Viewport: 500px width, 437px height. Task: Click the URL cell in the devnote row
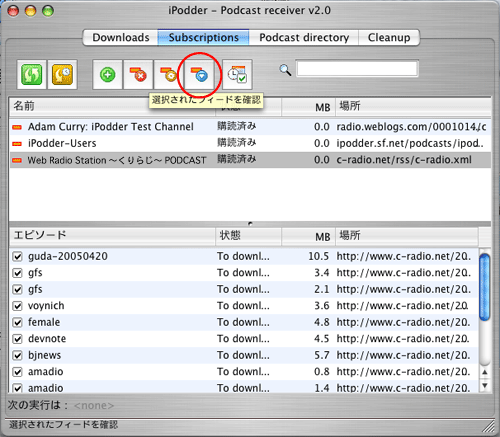pyautogui.click(x=403, y=339)
